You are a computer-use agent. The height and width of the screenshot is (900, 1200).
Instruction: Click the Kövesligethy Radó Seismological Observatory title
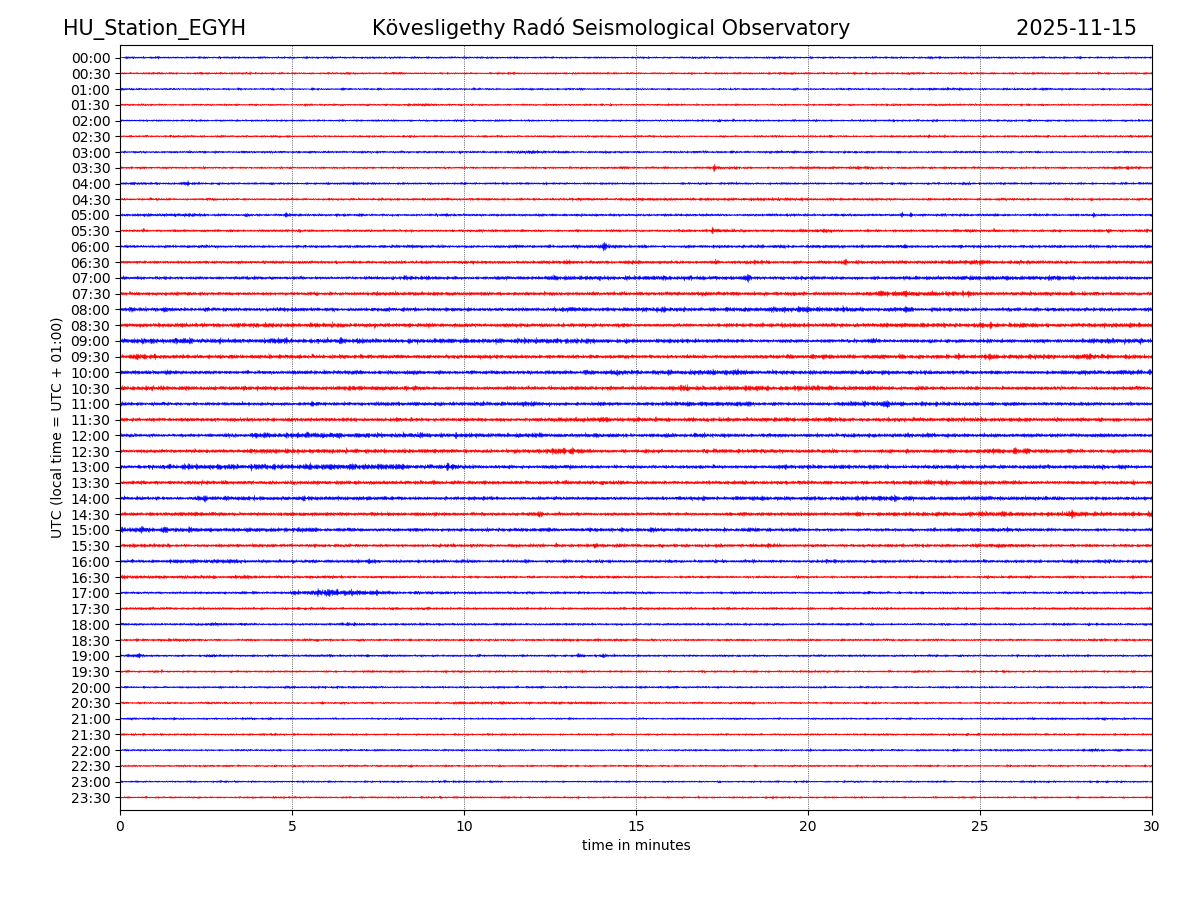610,28
